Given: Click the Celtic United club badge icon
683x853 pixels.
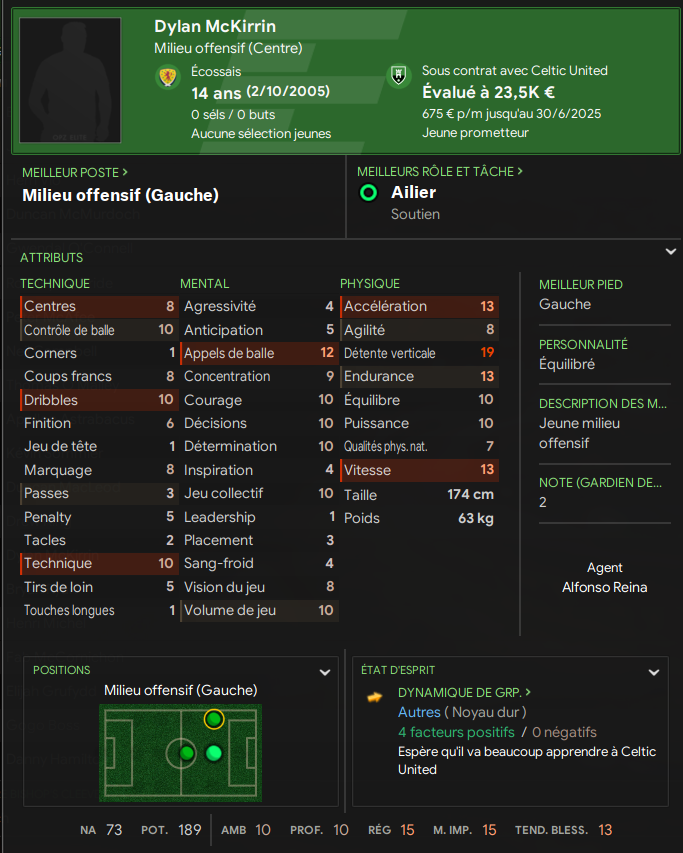Looking at the screenshot, I should point(399,76).
